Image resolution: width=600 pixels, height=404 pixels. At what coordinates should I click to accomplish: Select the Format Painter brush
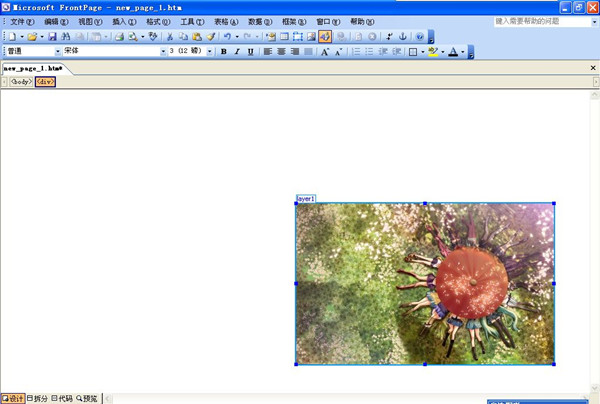coord(210,36)
